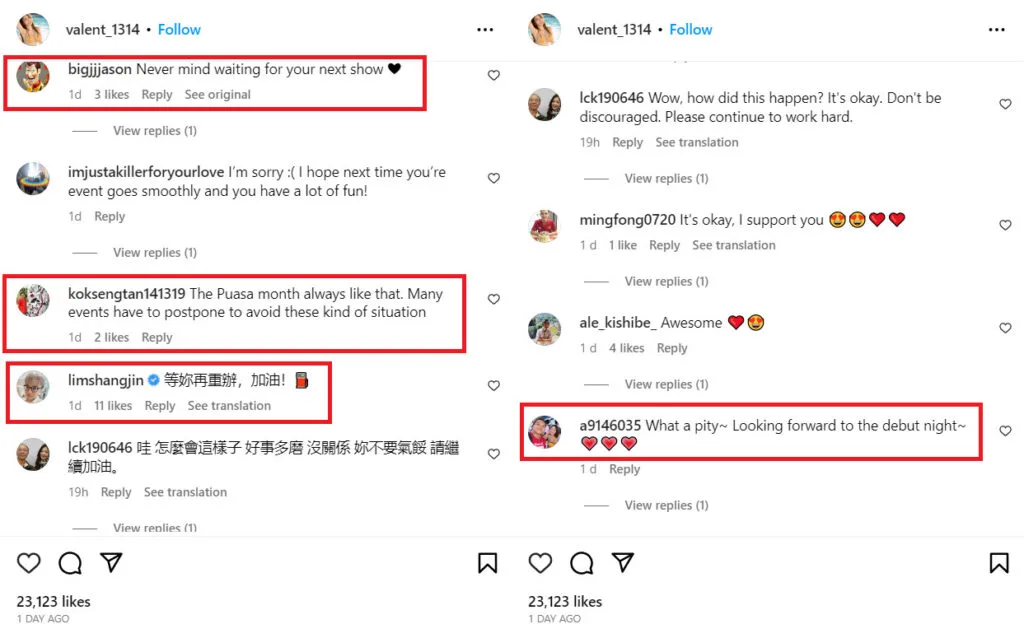Like bigjjjason's comment with the heart
Screen dimensions: 1024x638
coord(493,75)
